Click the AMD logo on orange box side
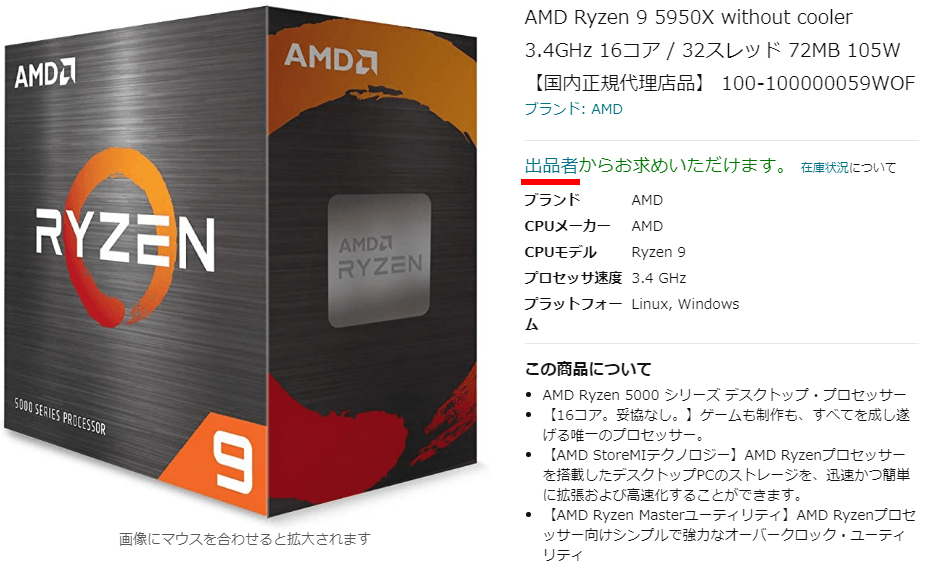931x566 pixels. (330, 58)
